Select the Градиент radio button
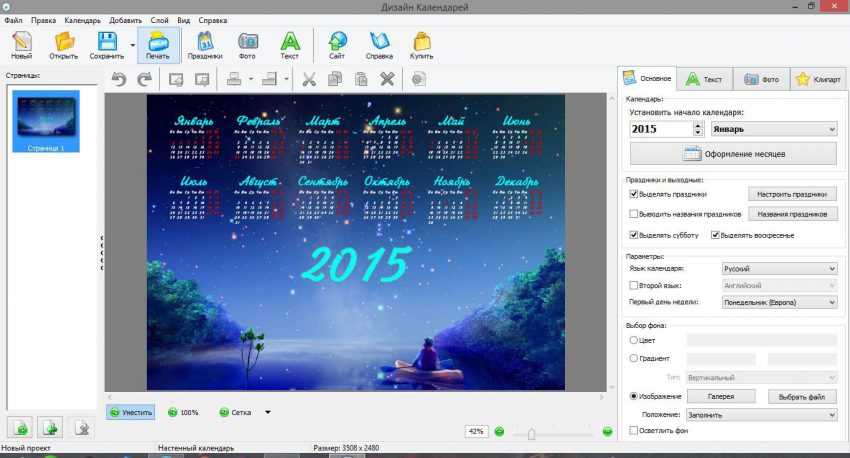850x458 pixels. click(634, 358)
